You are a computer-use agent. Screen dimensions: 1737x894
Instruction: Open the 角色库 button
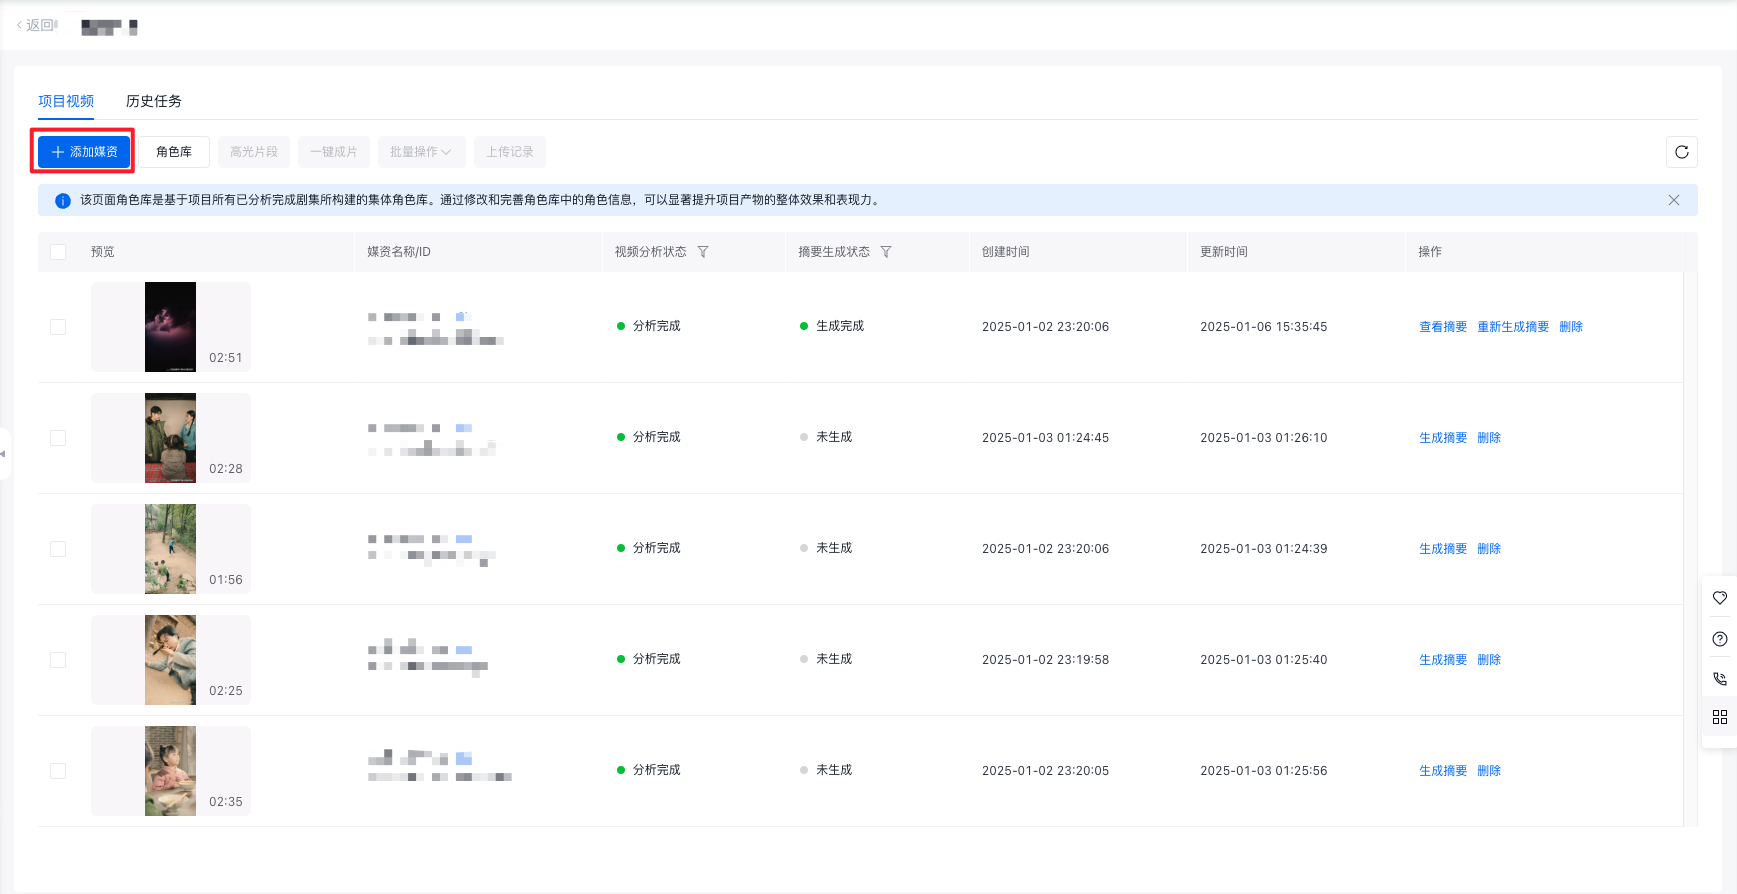pyautogui.click(x=174, y=152)
